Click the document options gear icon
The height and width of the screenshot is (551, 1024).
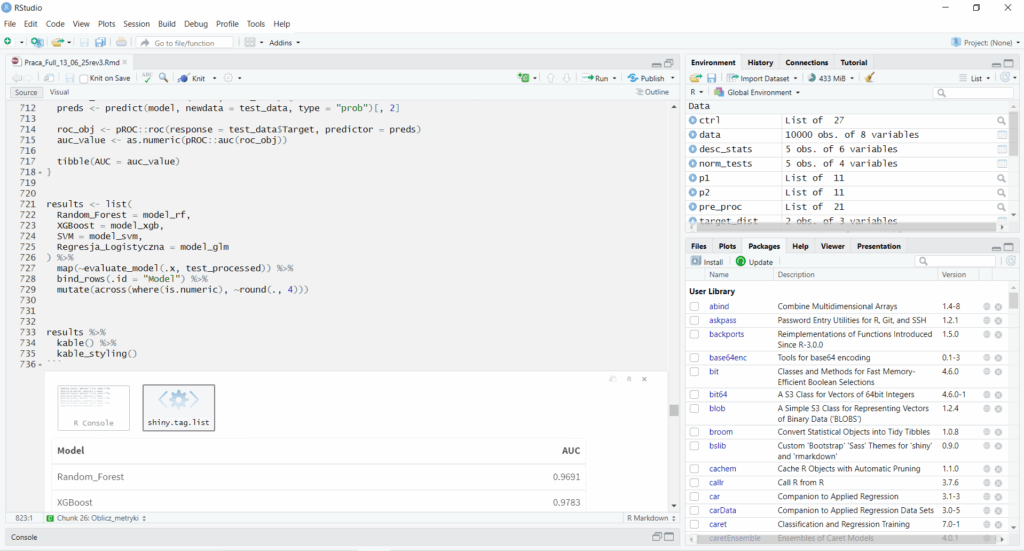tap(229, 78)
